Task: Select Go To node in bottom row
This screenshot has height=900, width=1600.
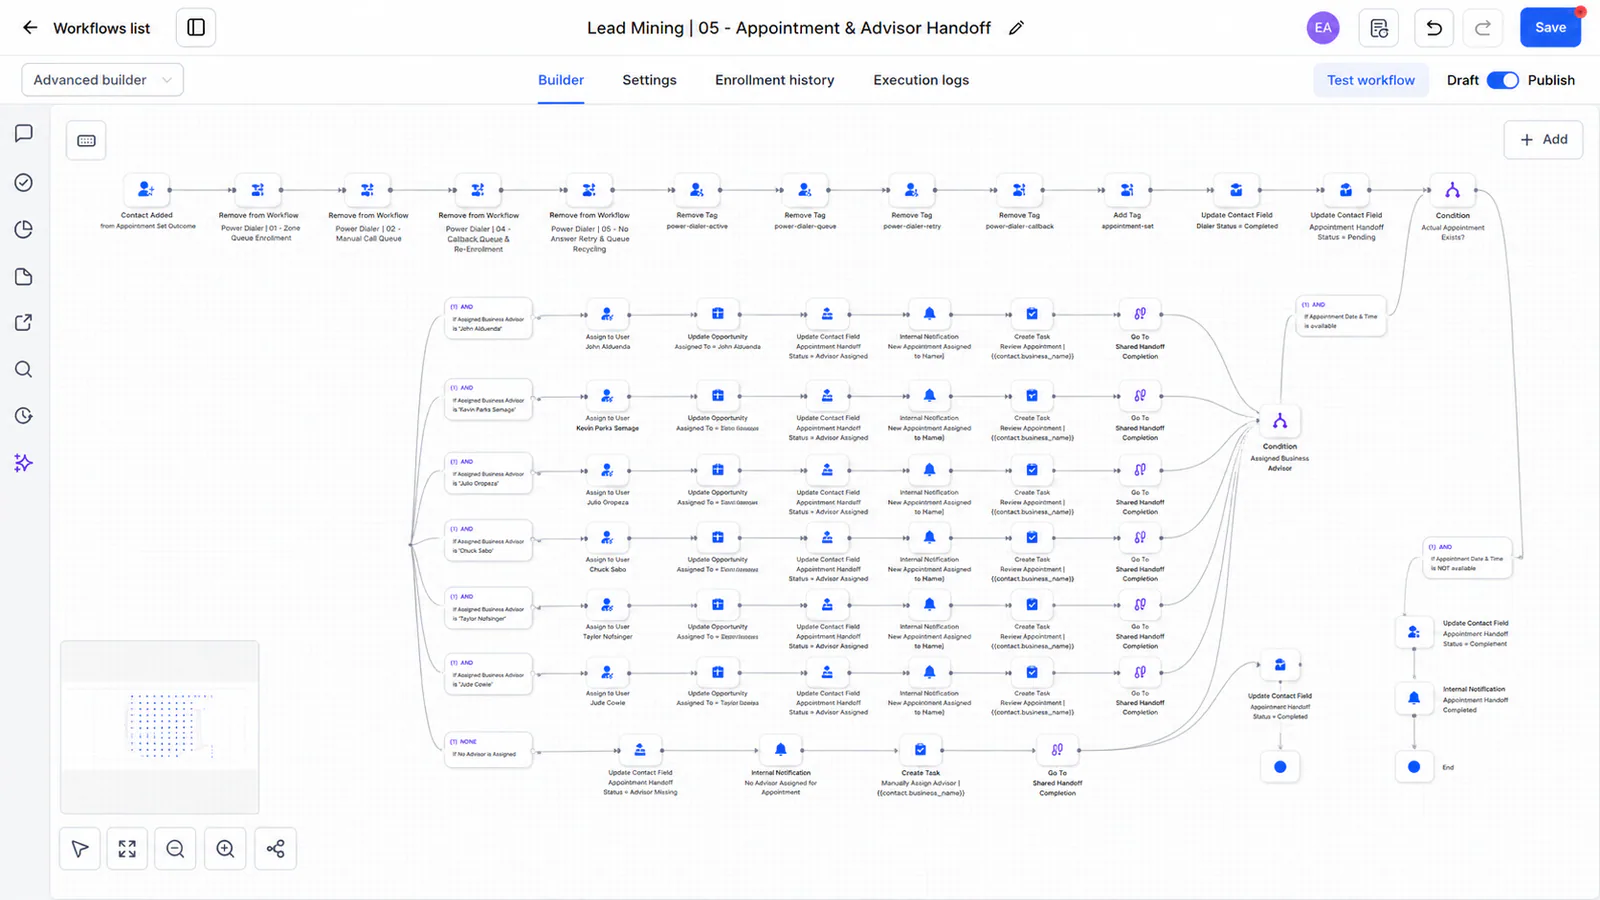Action: pos(1057,750)
